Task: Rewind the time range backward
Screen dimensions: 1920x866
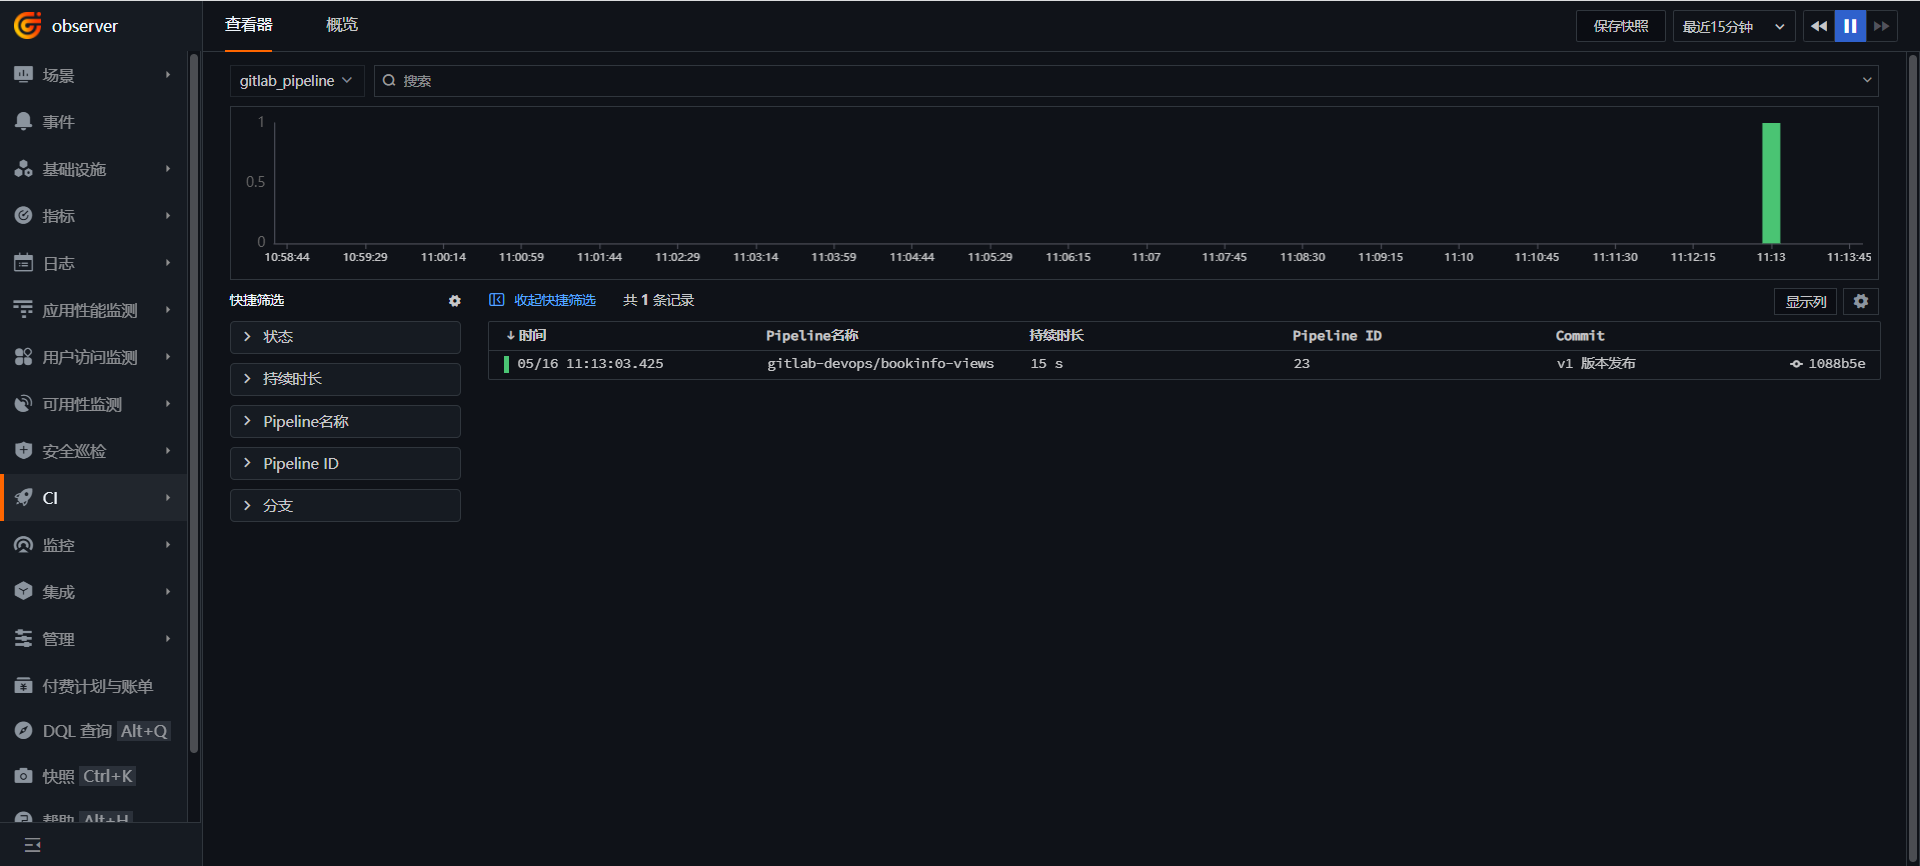Action: coord(1818,26)
